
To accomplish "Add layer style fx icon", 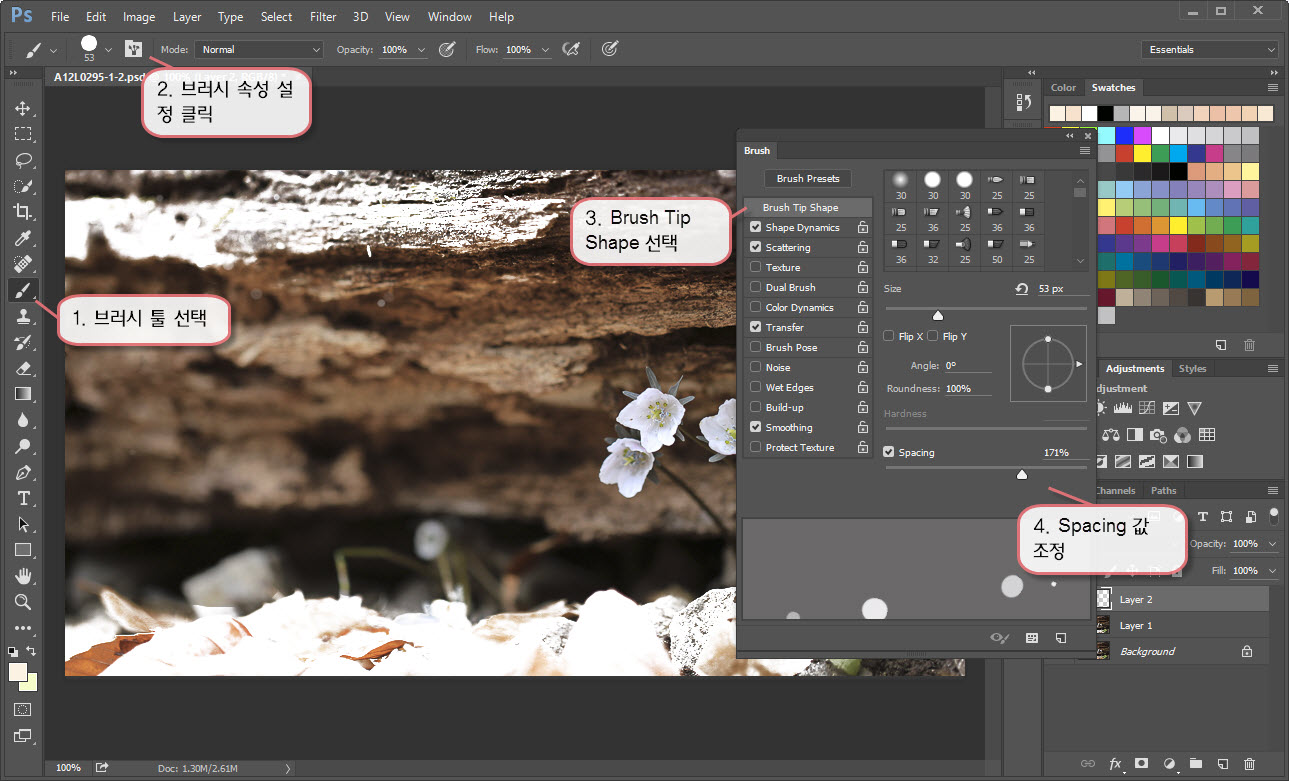I will tap(1116, 763).
